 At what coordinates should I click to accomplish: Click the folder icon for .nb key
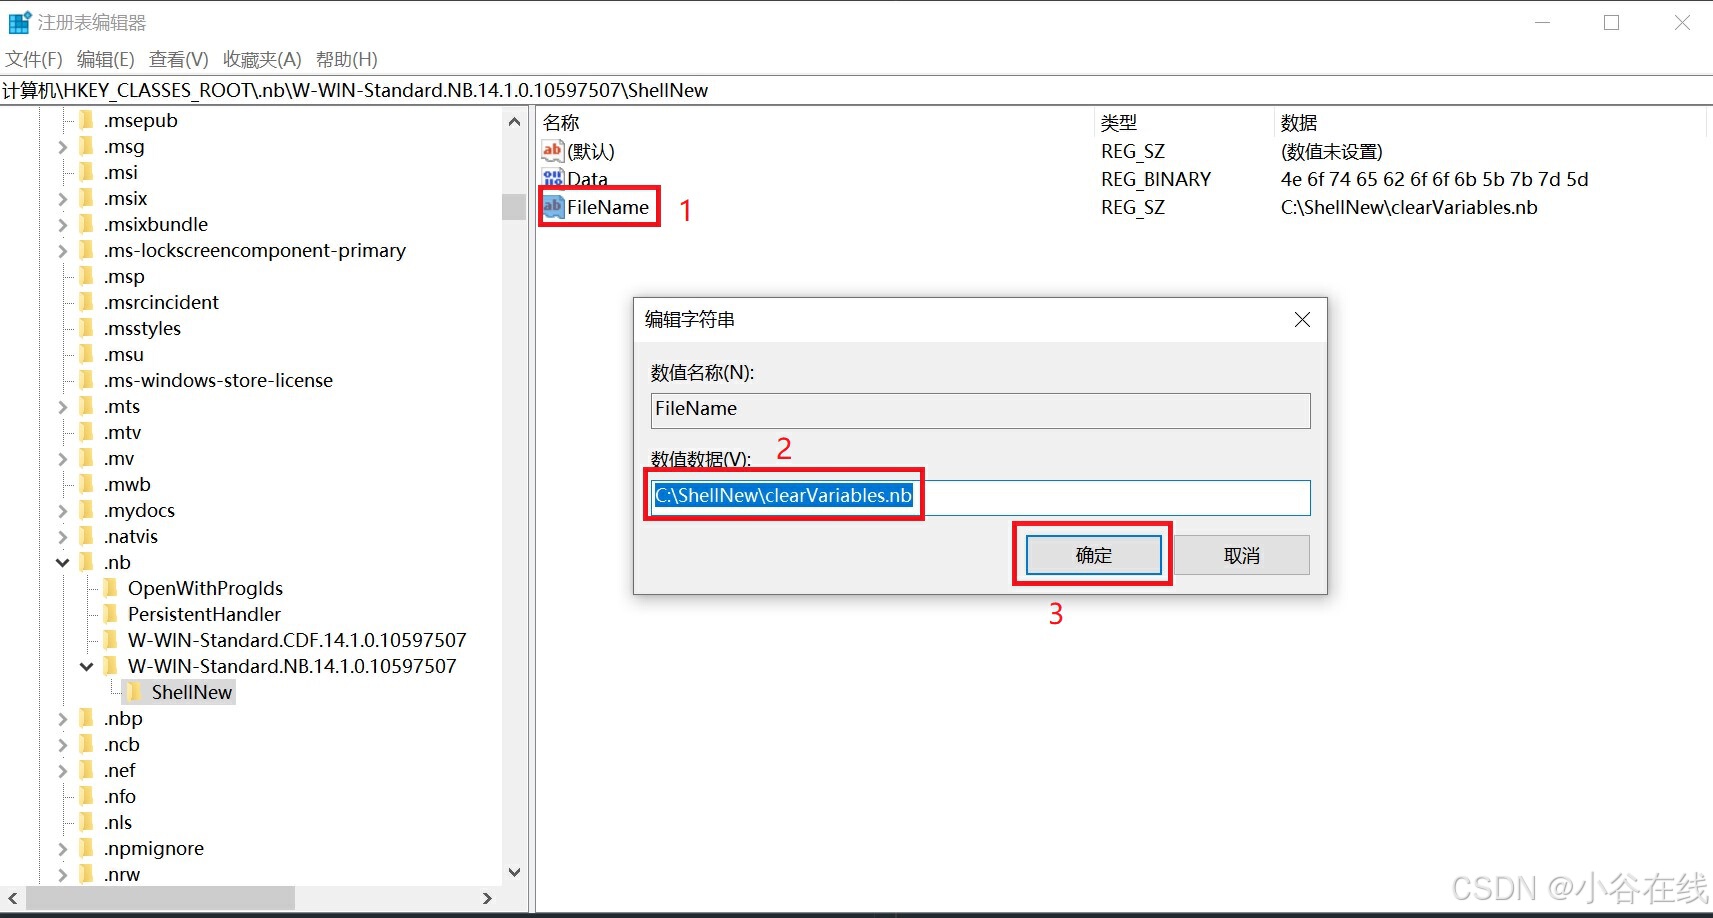pos(88,562)
